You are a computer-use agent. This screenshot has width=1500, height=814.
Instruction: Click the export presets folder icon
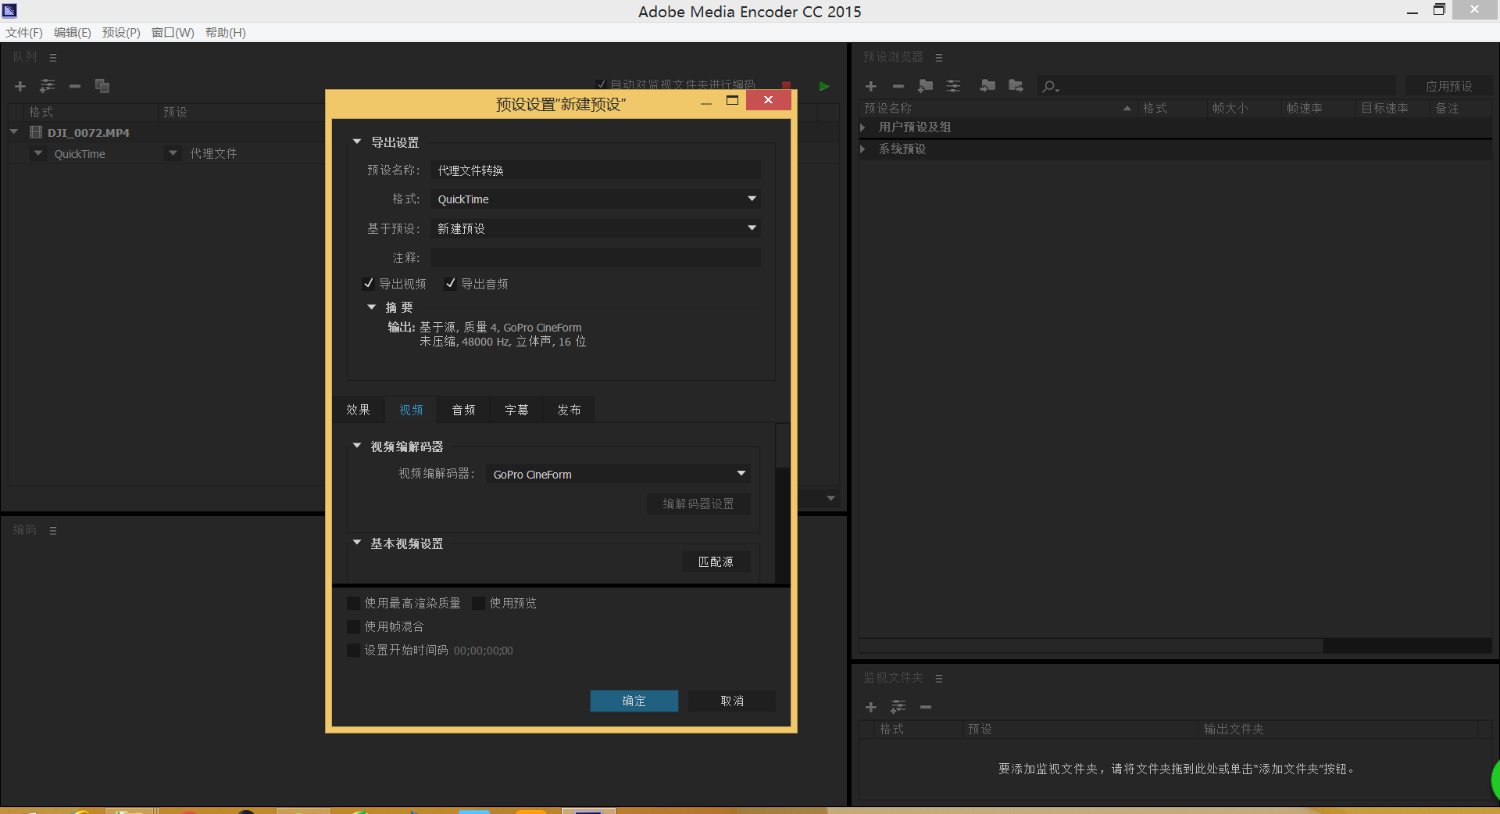1016,86
